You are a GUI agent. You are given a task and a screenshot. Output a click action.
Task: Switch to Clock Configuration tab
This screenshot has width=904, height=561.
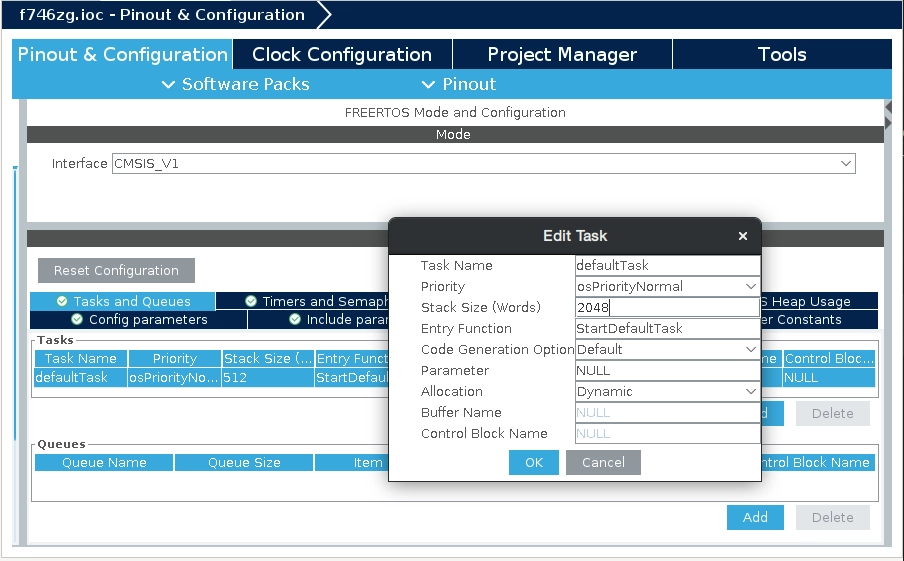[x=342, y=55]
